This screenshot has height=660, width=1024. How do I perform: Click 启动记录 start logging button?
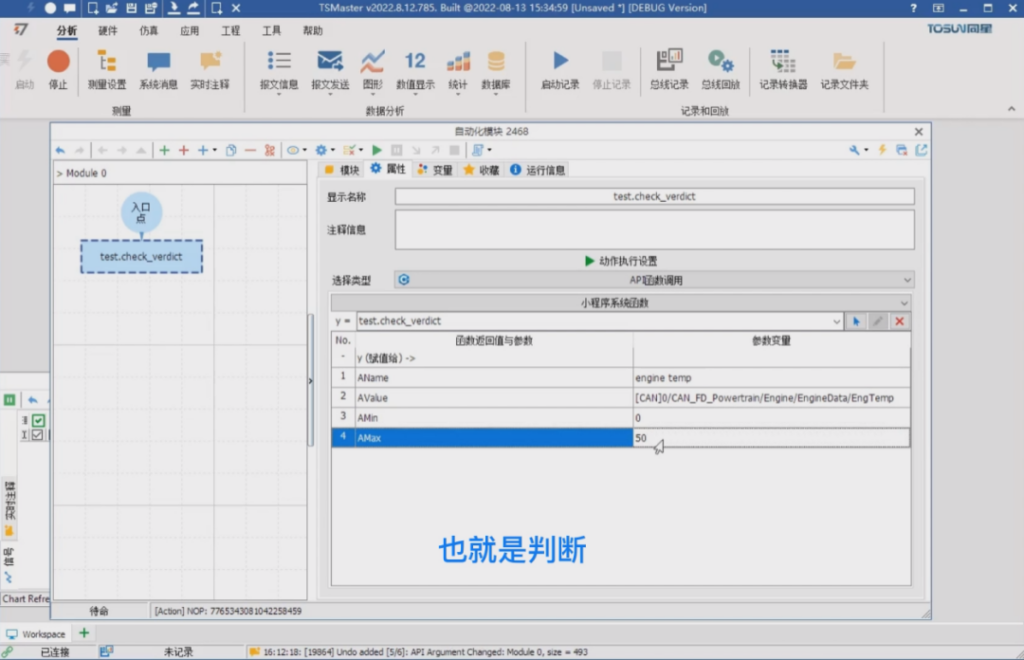(560, 70)
